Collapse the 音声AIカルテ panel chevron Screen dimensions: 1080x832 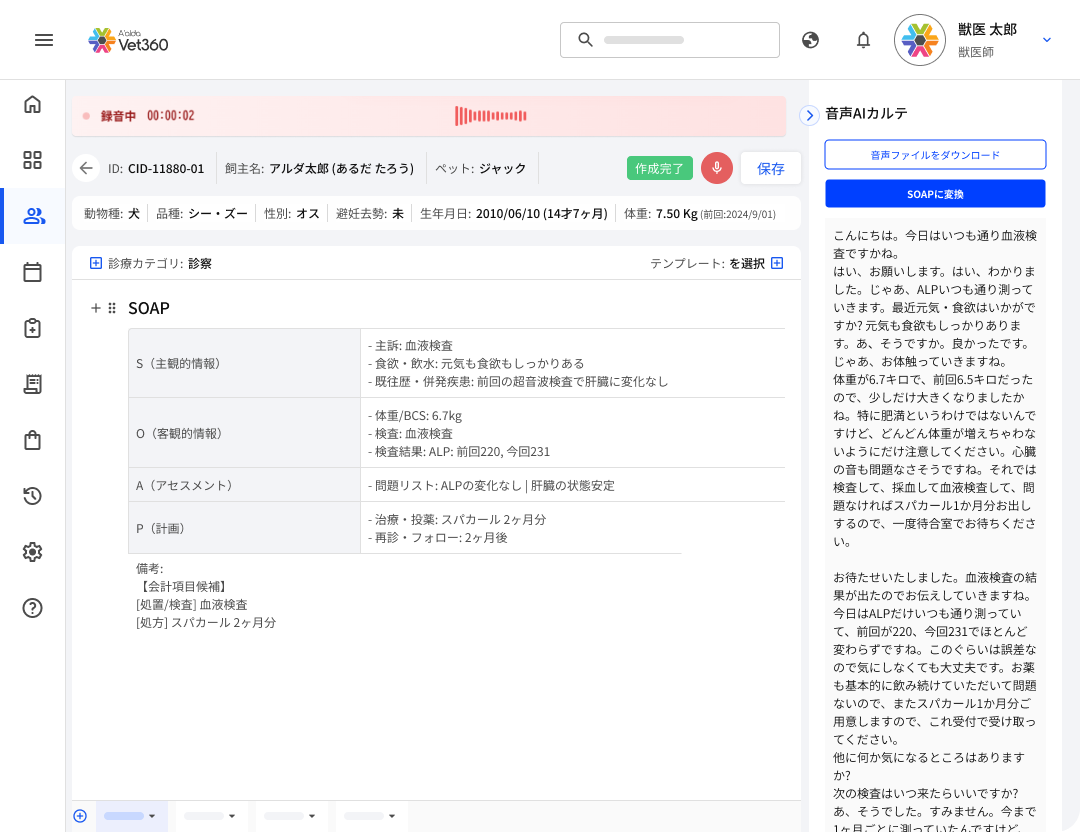click(809, 115)
